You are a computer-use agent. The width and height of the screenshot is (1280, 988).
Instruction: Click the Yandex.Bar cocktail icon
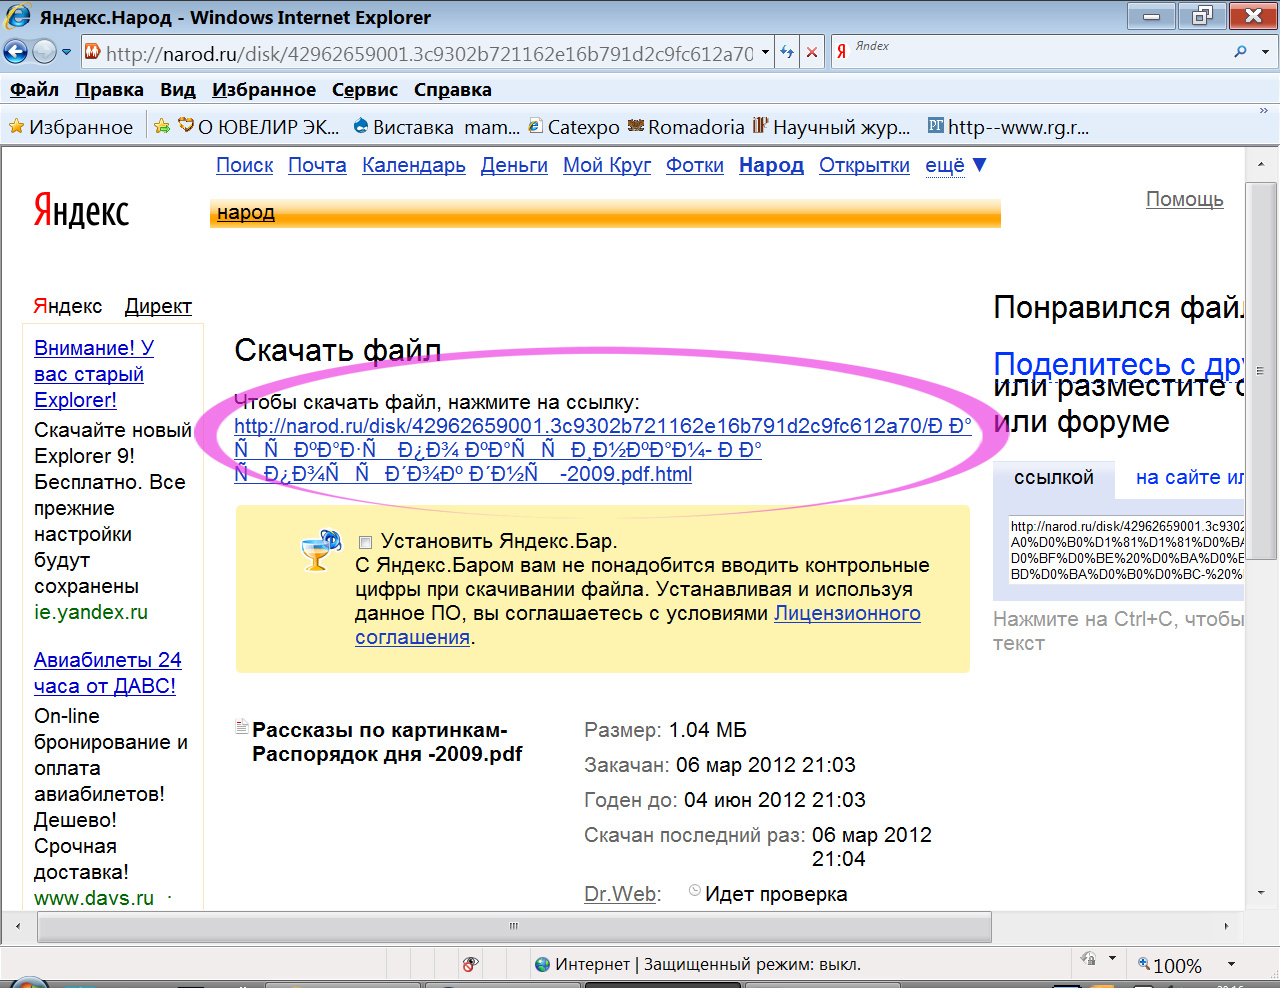point(321,549)
